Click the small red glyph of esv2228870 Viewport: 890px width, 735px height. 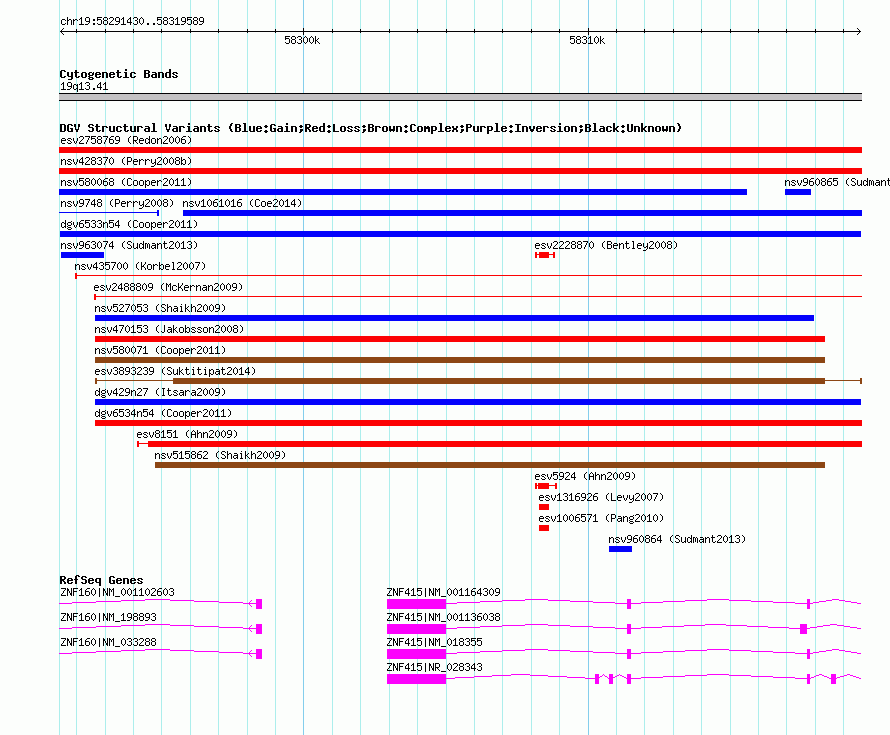click(545, 255)
